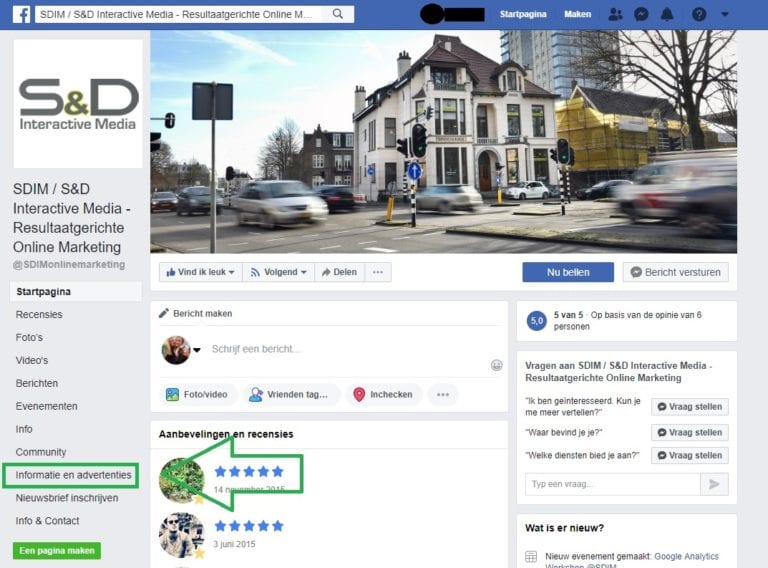Open Nieuwsbrief inschrijven in the sidebar
The width and height of the screenshot is (768, 568).
point(67,498)
